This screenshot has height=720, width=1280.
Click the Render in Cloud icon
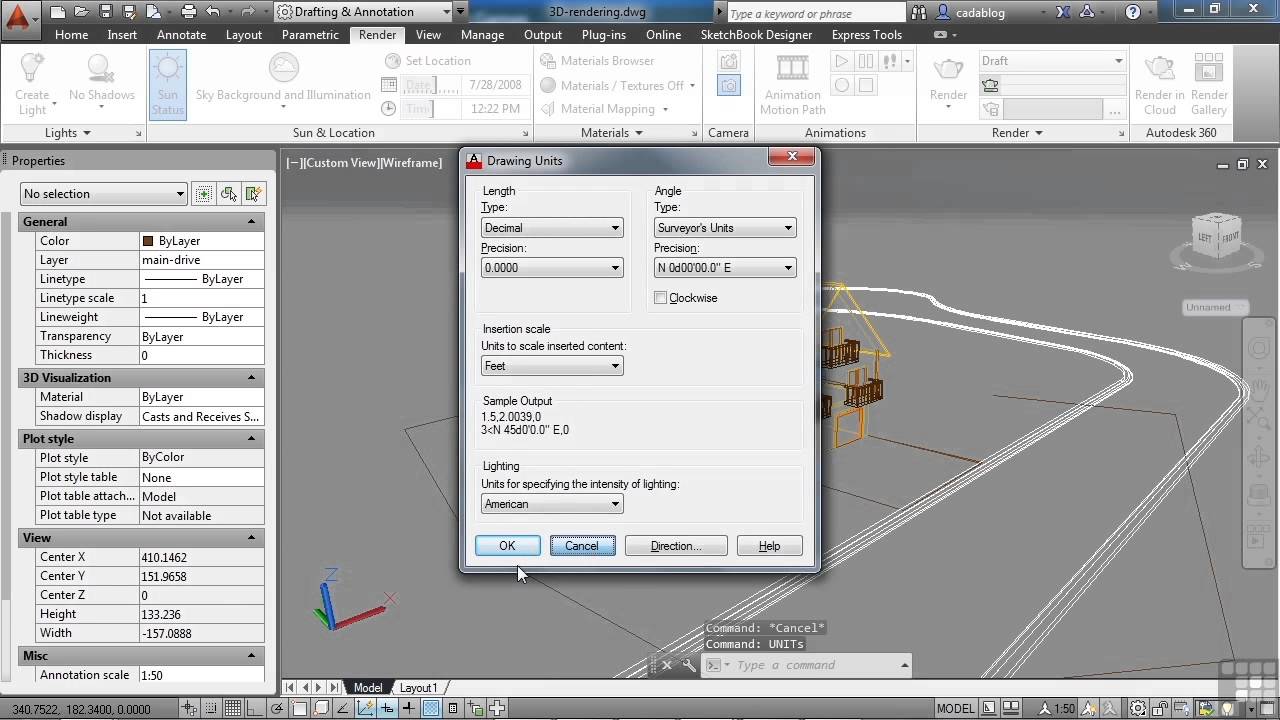(1159, 69)
